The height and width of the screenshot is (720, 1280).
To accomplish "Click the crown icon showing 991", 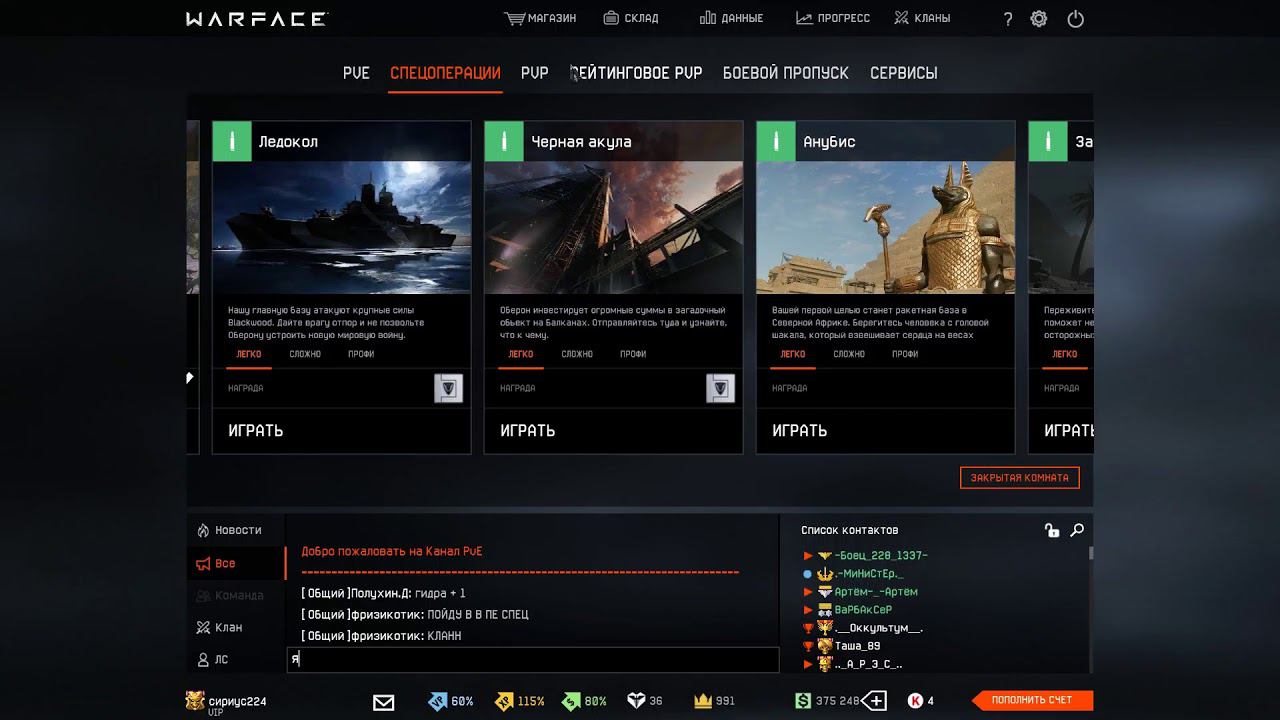I will pos(703,701).
